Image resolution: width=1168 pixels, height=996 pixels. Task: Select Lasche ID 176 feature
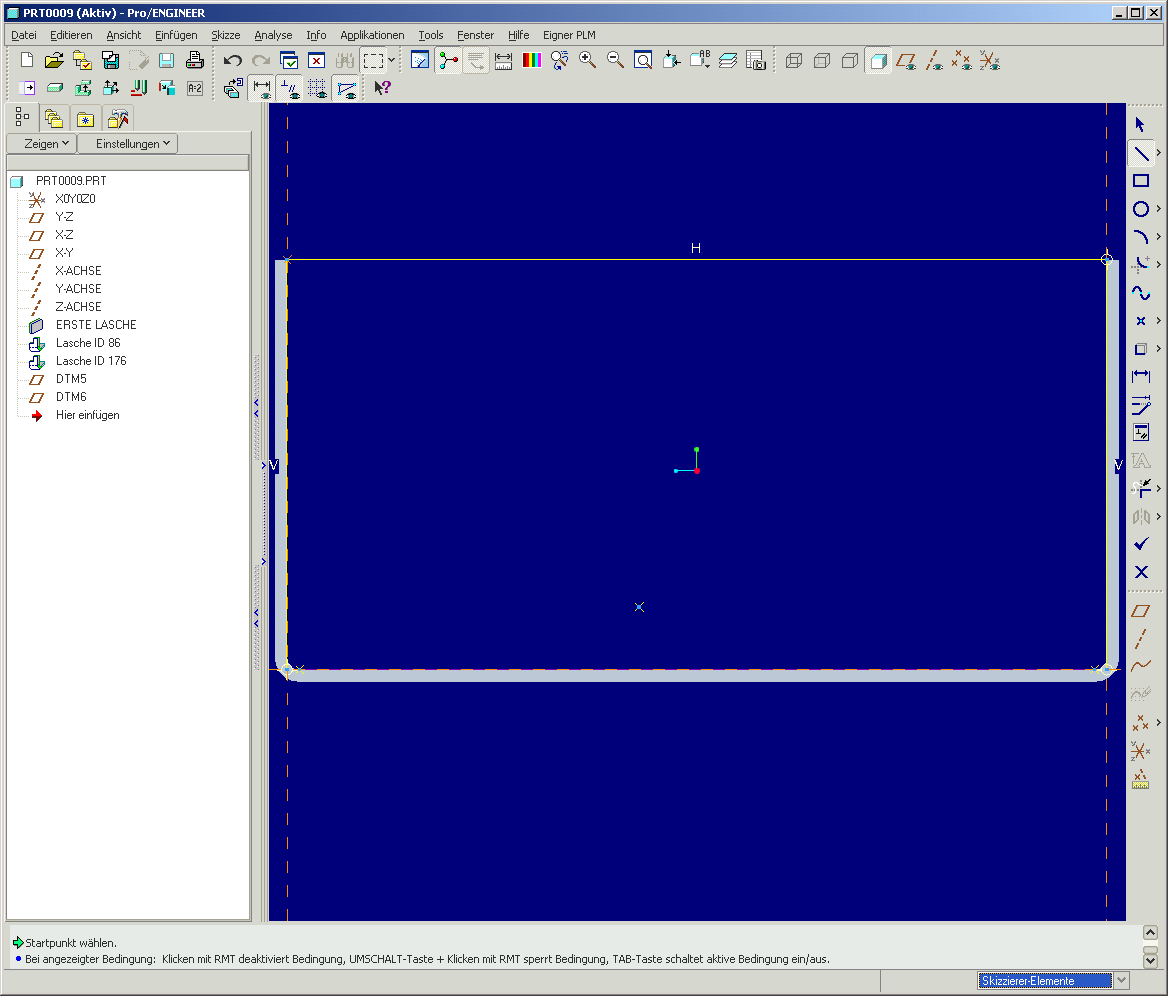[91, 361]
